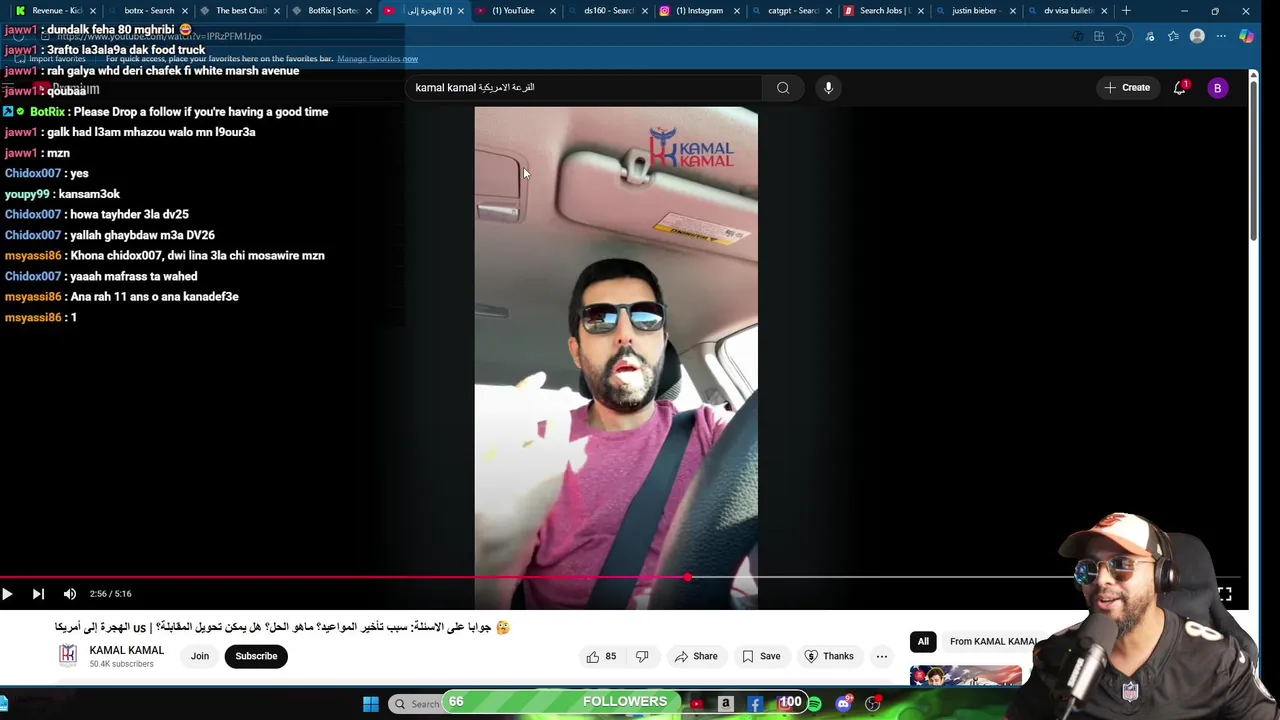
Task: Add page to favorites star icon
Action: pyautogui.click(x=1121, y=36)
